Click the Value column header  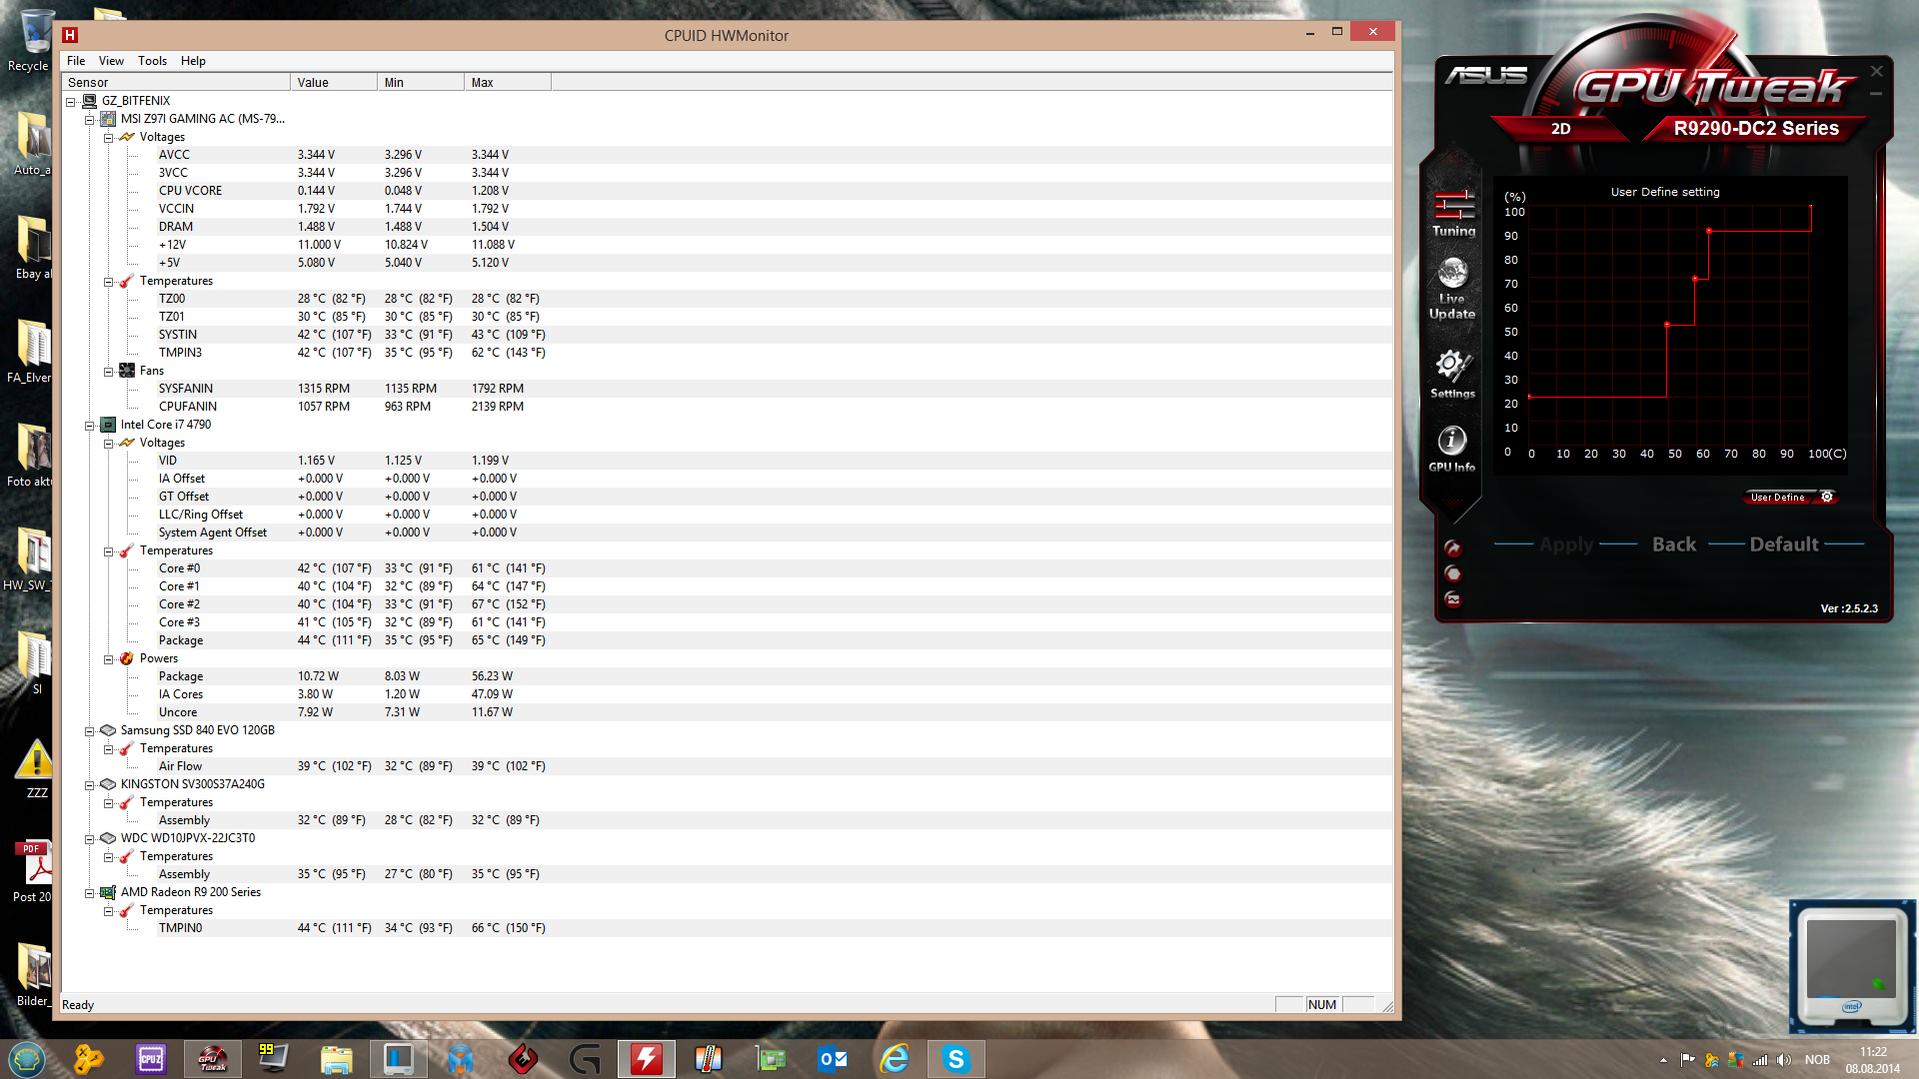pyautogui.click(x=334, y=82)
